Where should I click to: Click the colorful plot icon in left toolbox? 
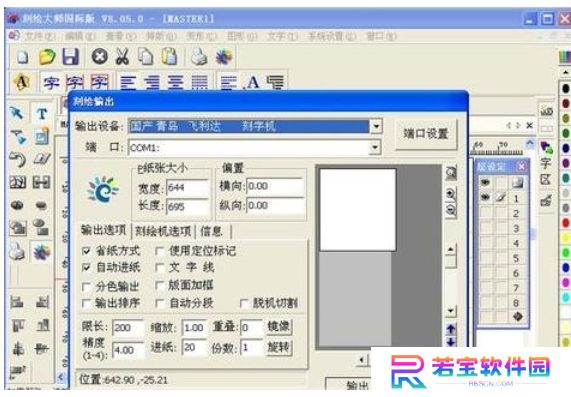pos(42,252)
